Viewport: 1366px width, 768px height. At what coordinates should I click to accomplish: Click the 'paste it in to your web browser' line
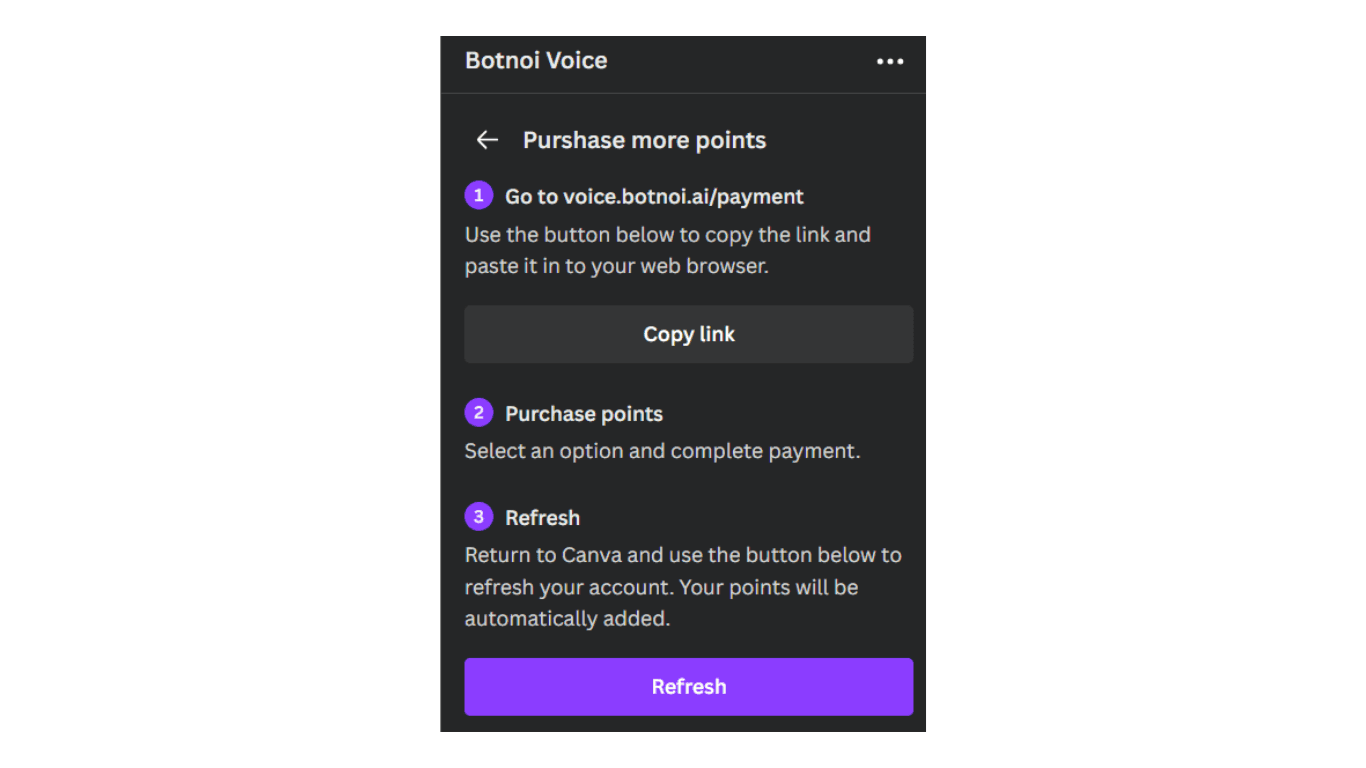pos(617,267)
